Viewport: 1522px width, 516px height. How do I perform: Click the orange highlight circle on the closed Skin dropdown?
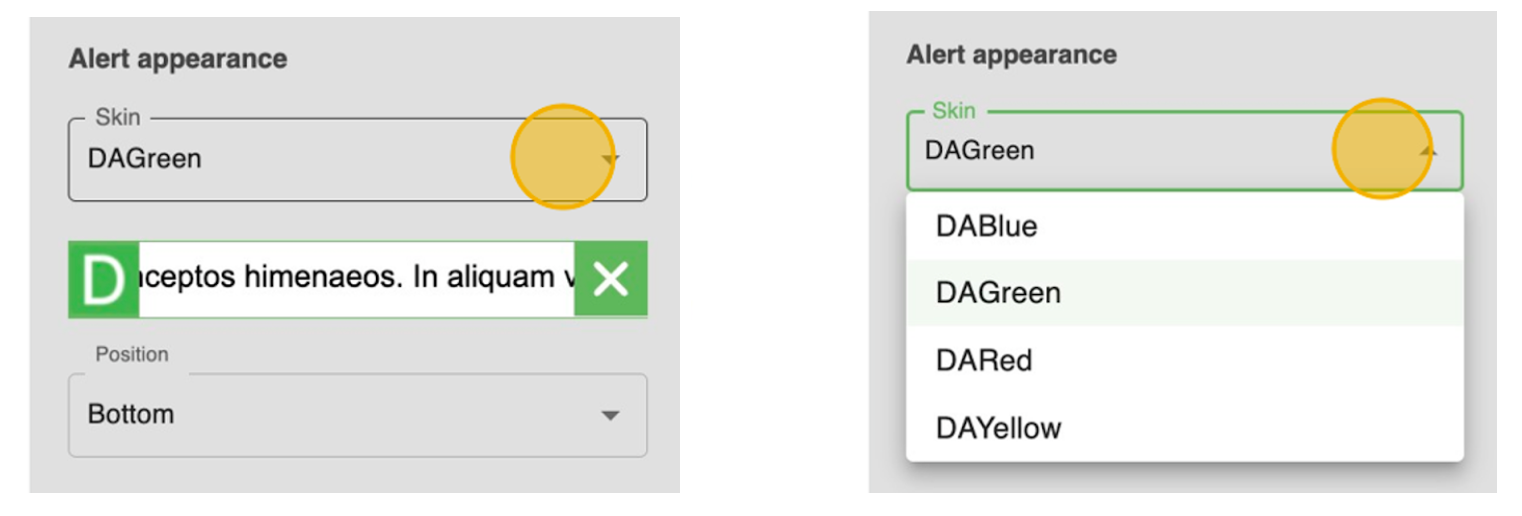point(561,157)
